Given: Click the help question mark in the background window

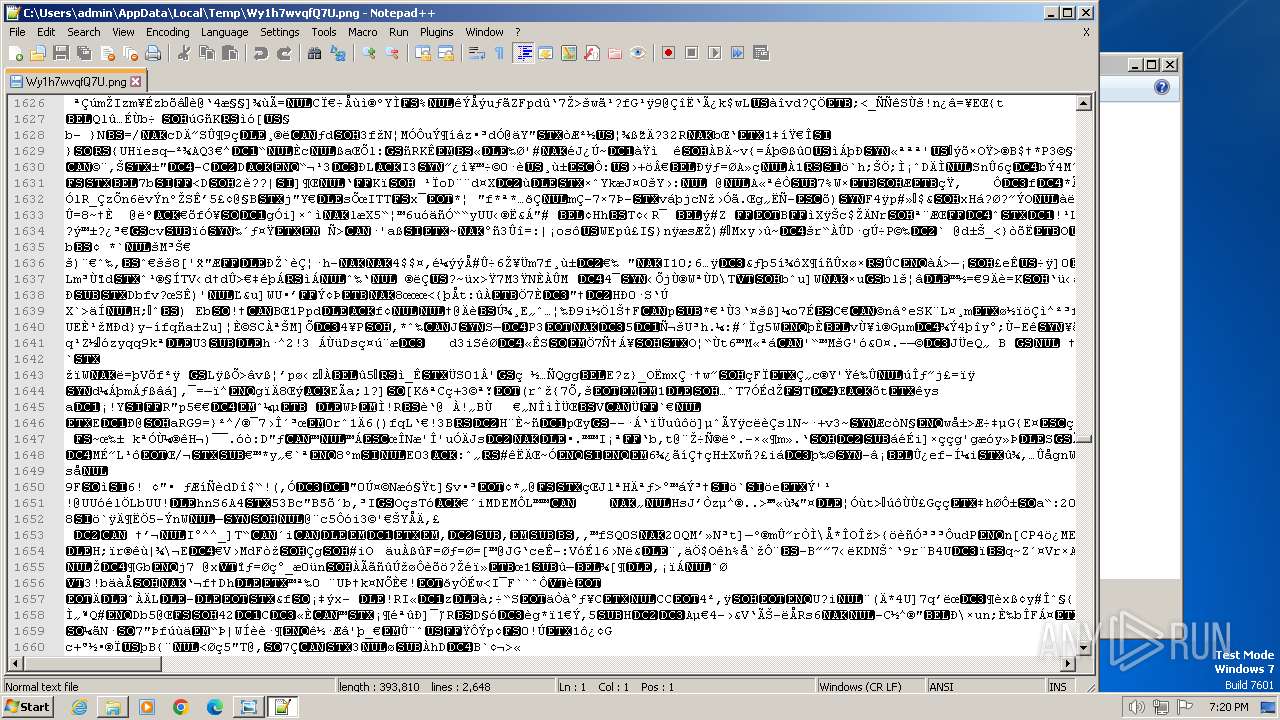Looking at the screenshot, I should pos(1161,87).
